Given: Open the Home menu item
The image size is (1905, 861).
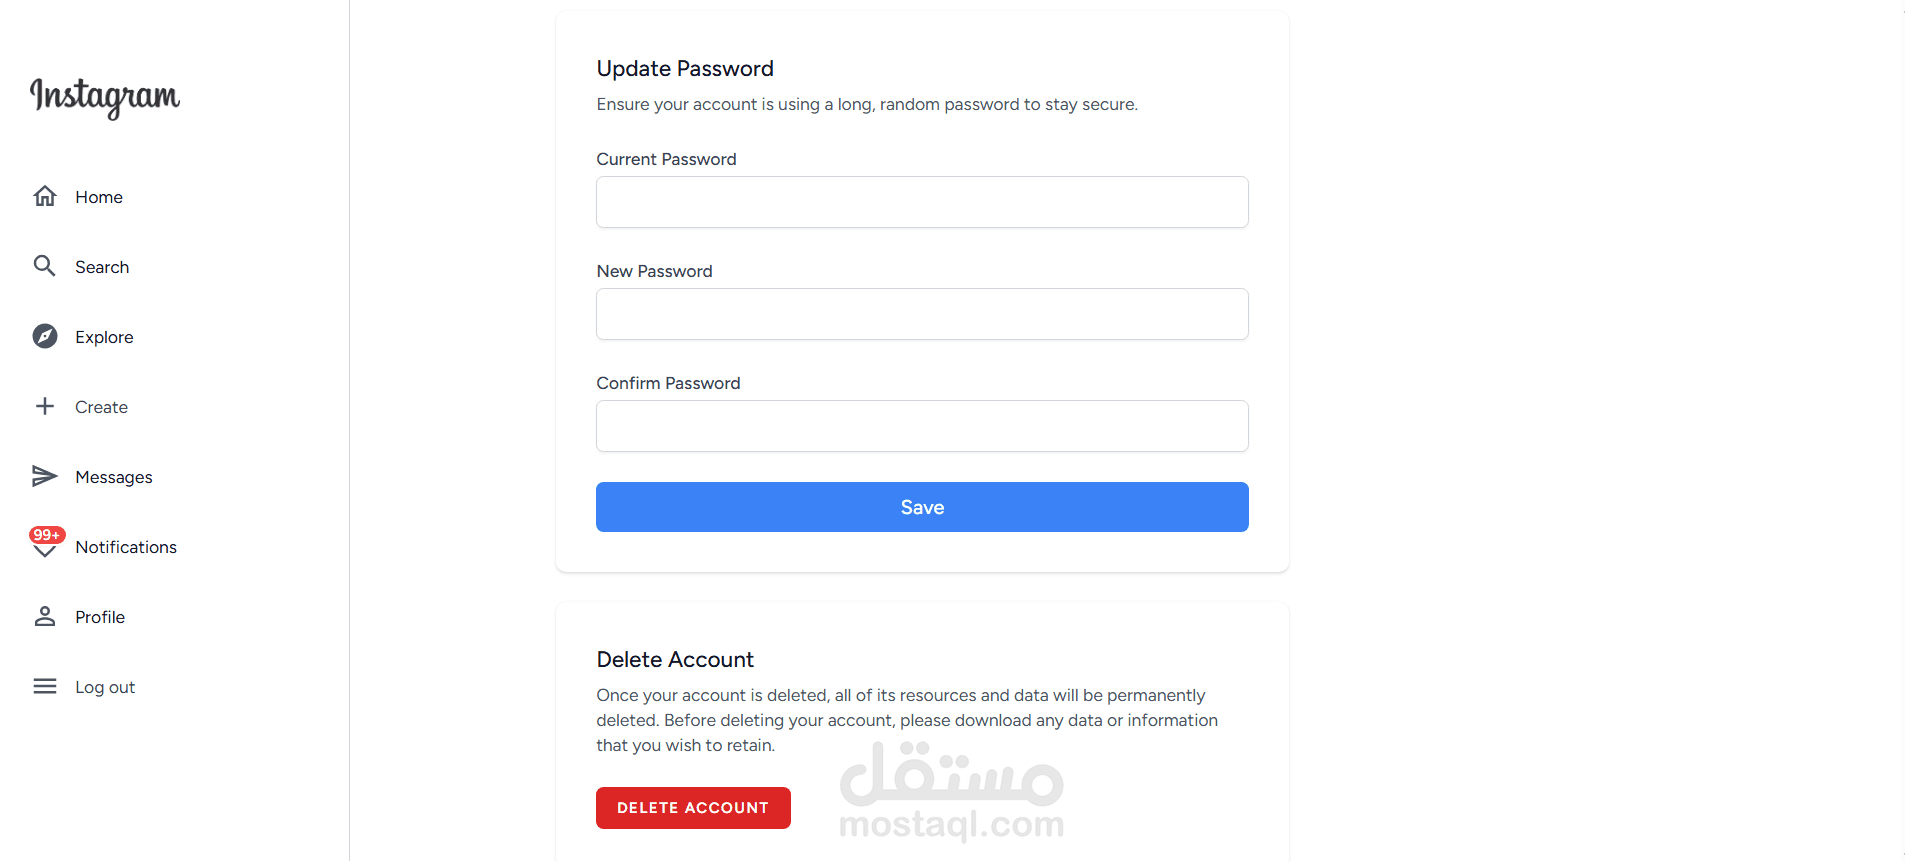Looking at the screenshot, I should [x=99, y=197].
